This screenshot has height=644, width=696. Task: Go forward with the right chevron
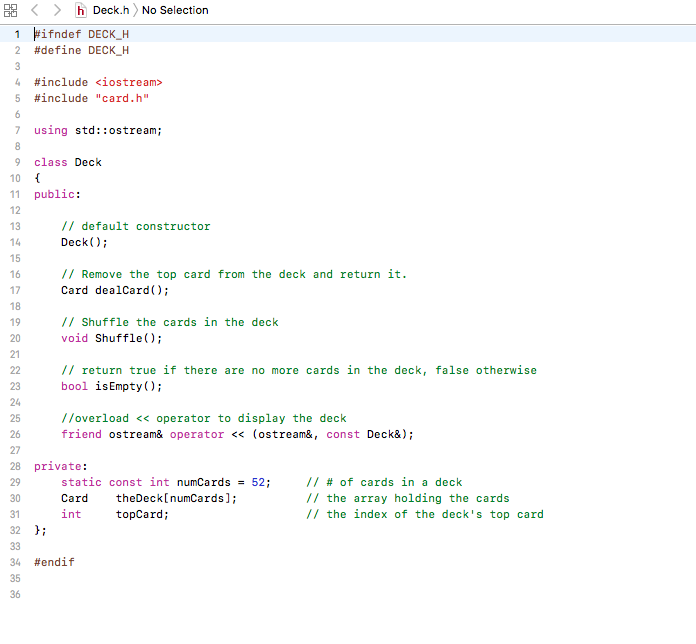57,10
